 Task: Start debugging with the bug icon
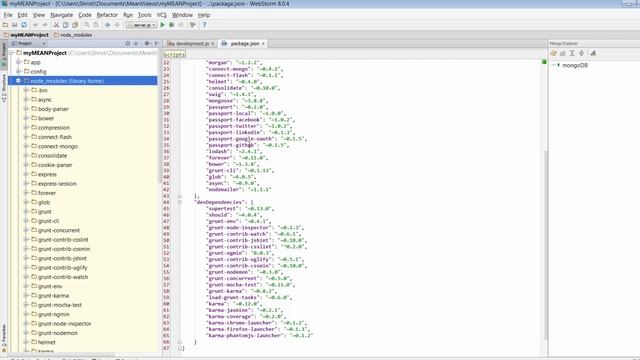click(172, 25)
